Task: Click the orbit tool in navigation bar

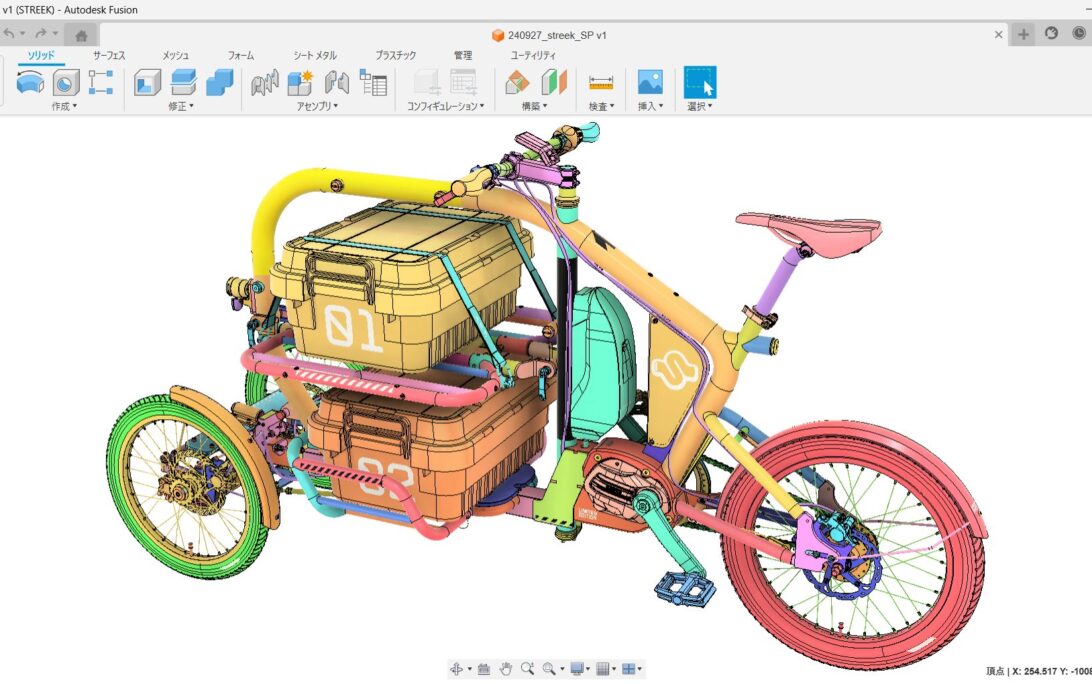Action: pyautogui.click(x=457, y=669)
